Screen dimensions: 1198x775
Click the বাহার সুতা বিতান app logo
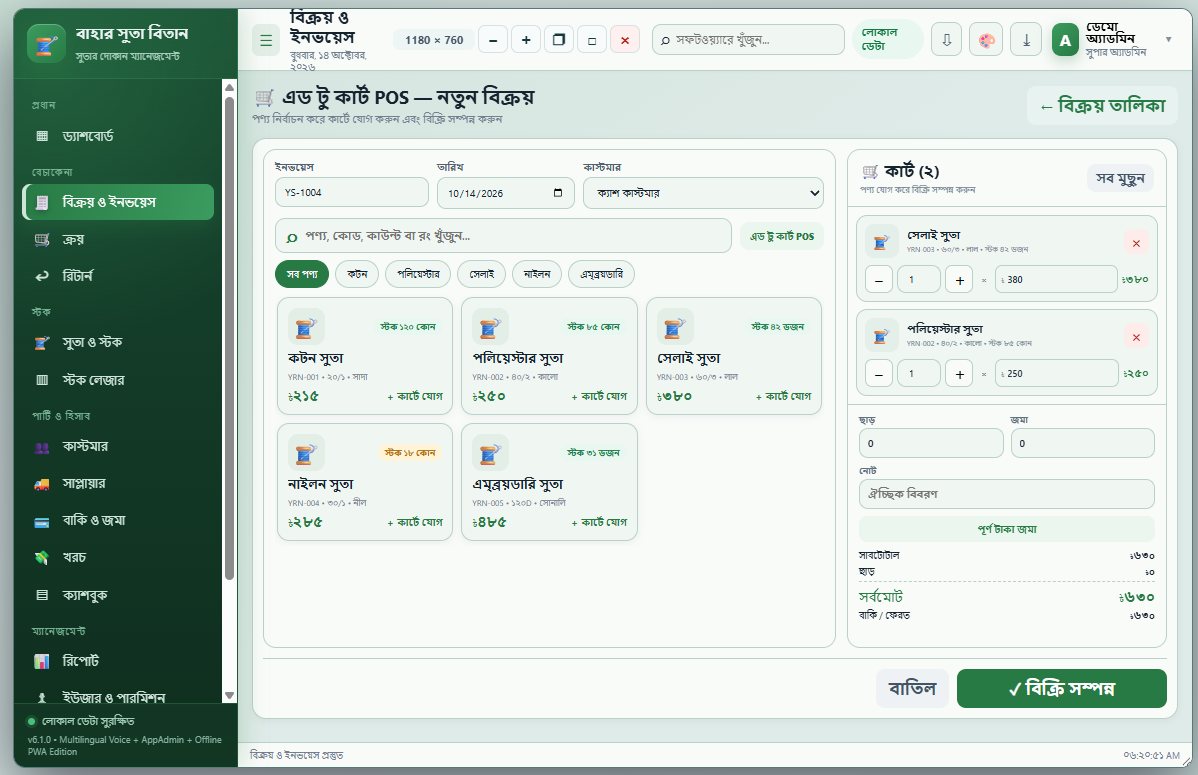[x=46, y=44]
